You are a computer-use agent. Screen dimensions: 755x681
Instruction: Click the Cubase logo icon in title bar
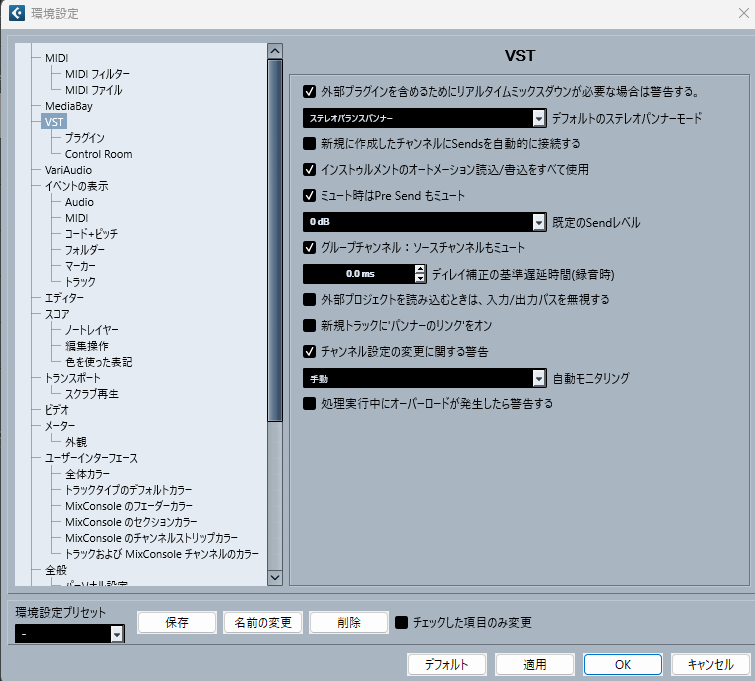(17, 13)
